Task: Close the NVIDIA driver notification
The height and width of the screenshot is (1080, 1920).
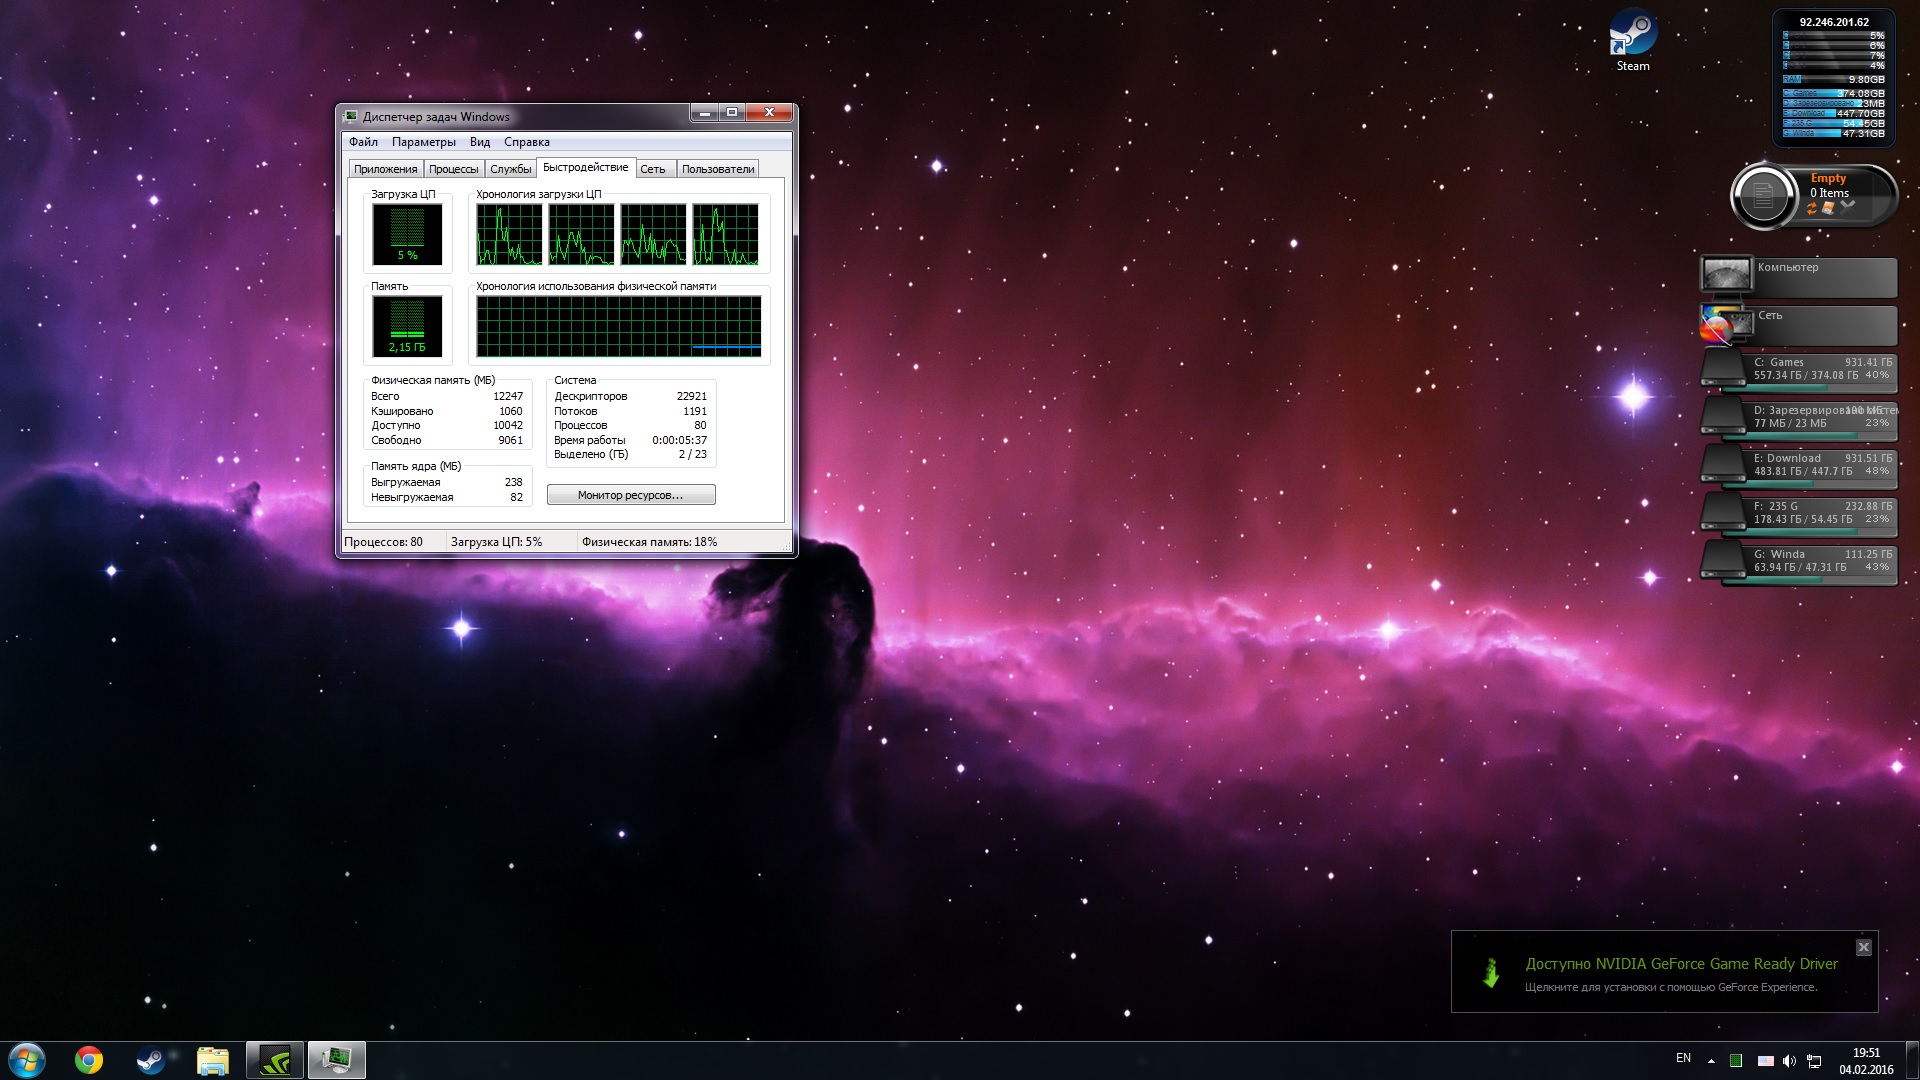Action: [x=1863, y=947]
